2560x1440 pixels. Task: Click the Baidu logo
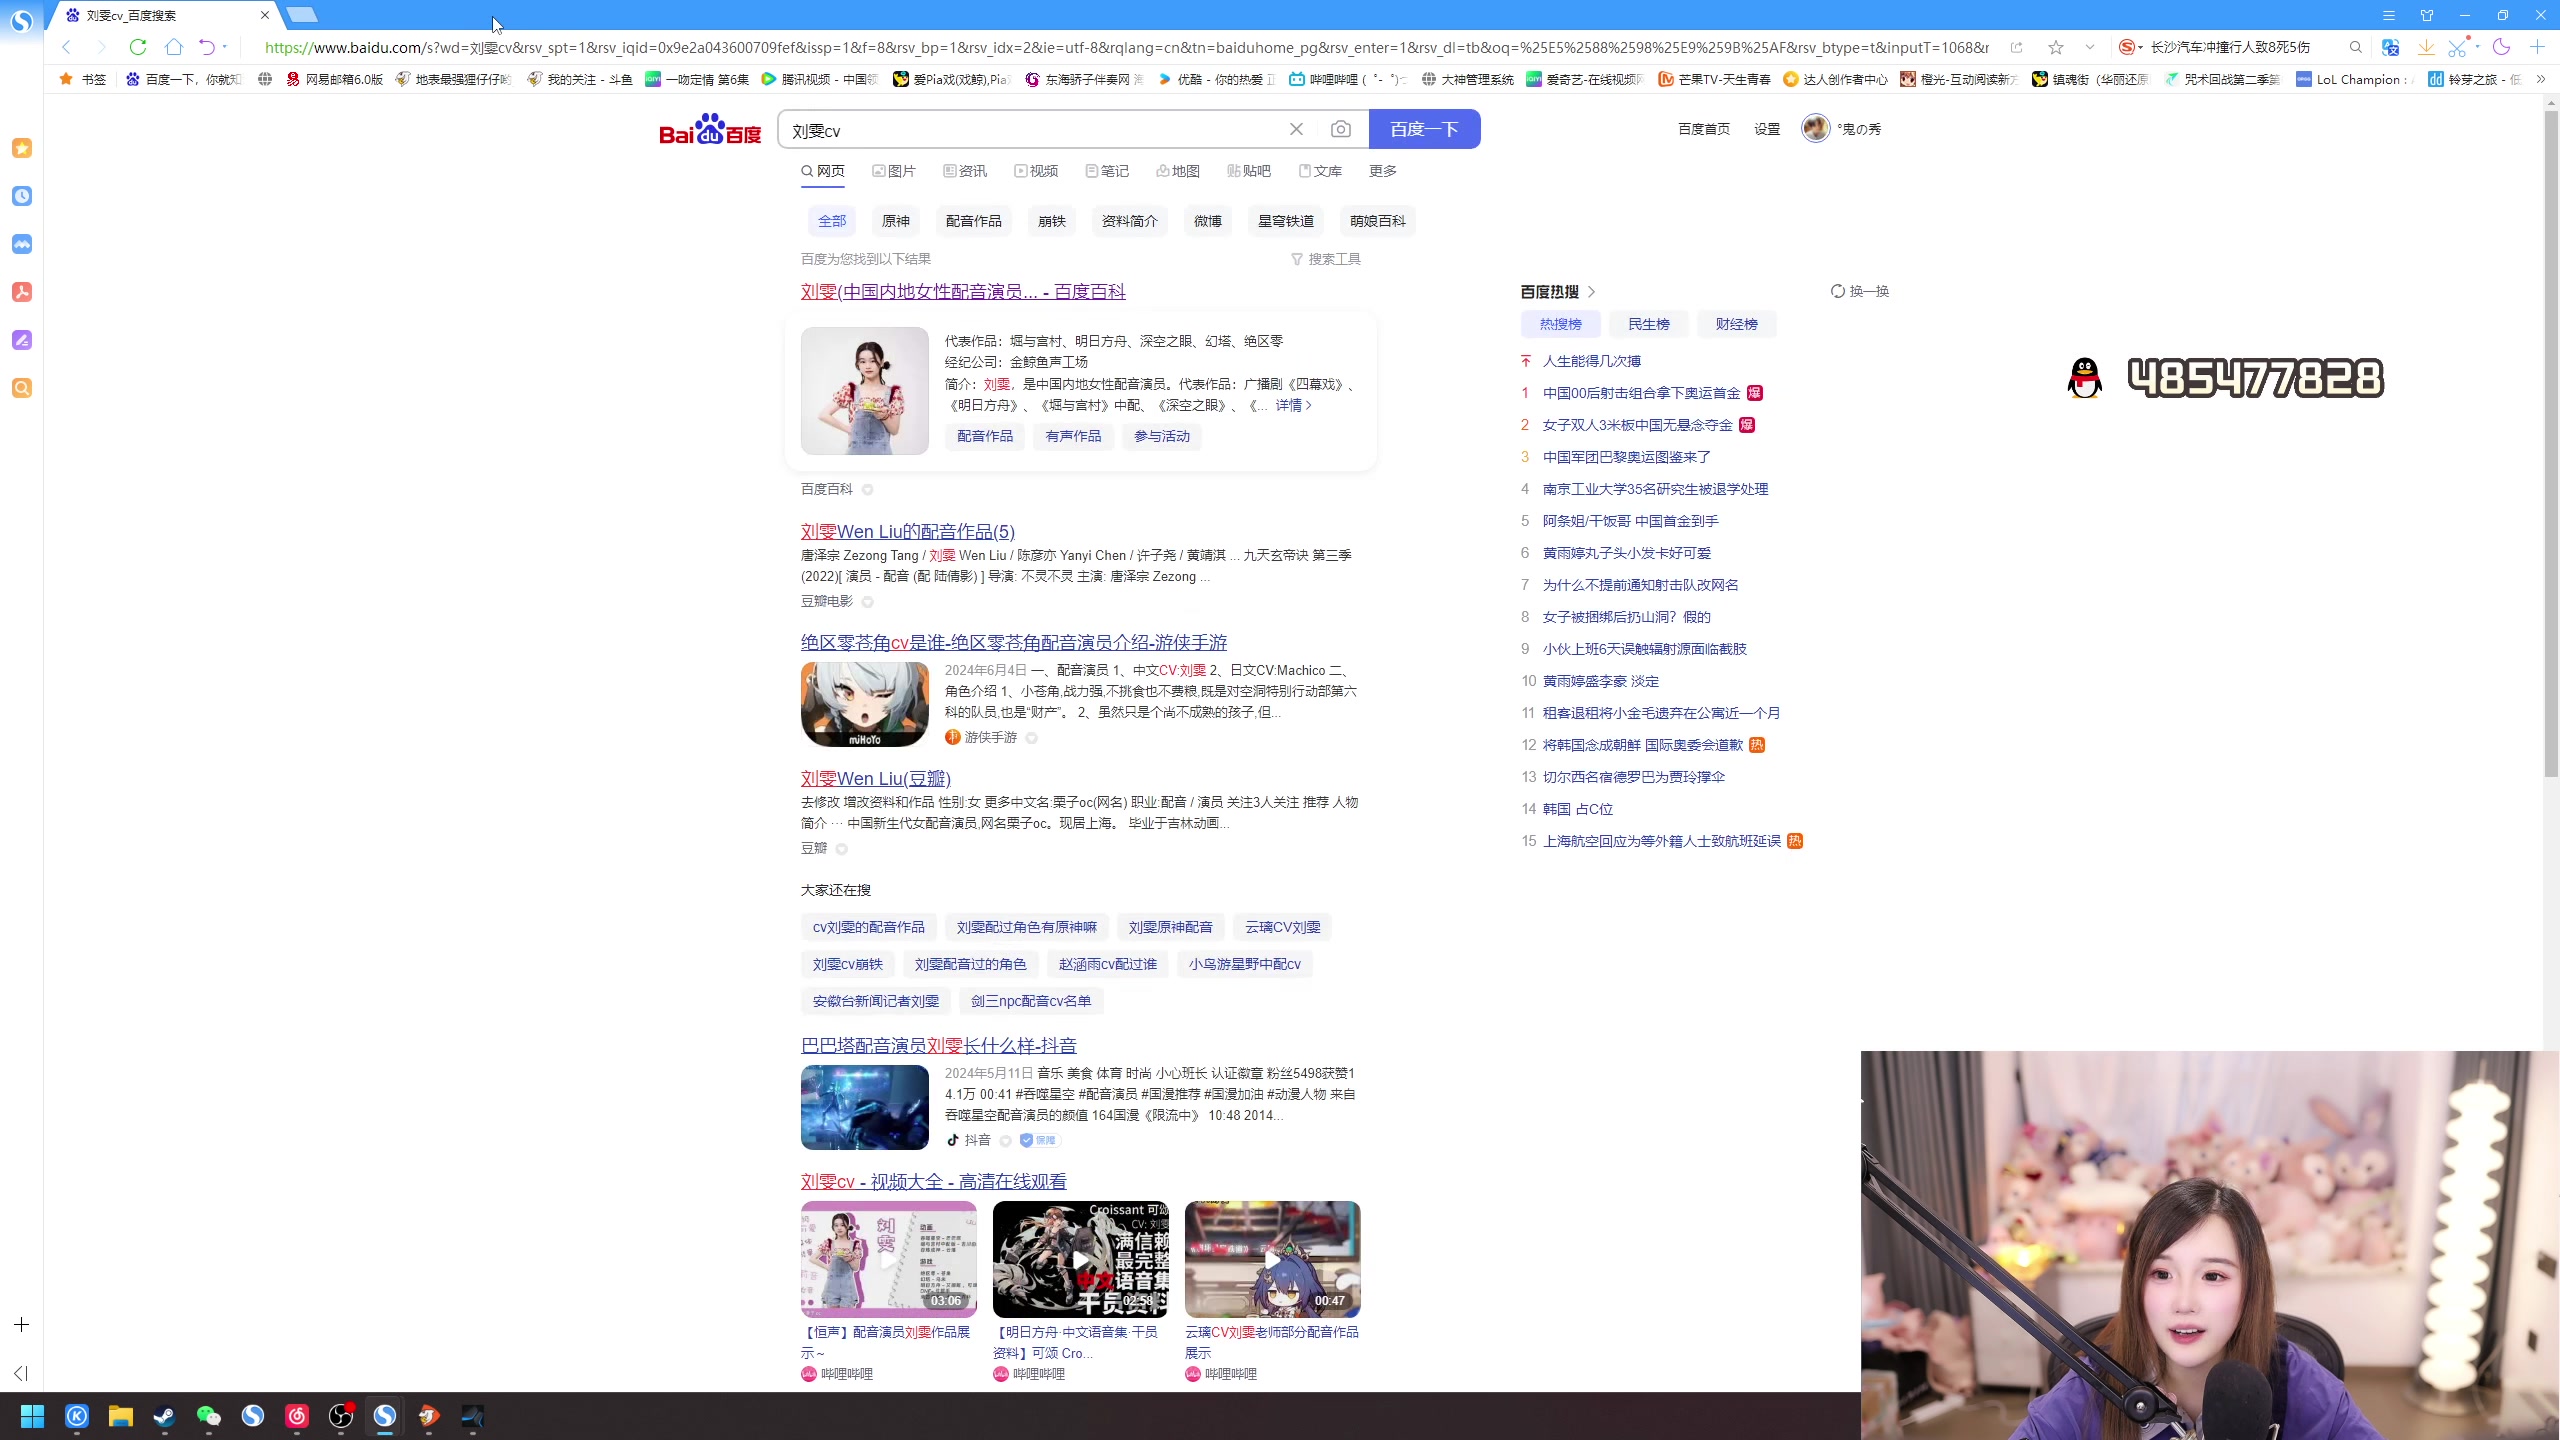click(x=710, y=129)
